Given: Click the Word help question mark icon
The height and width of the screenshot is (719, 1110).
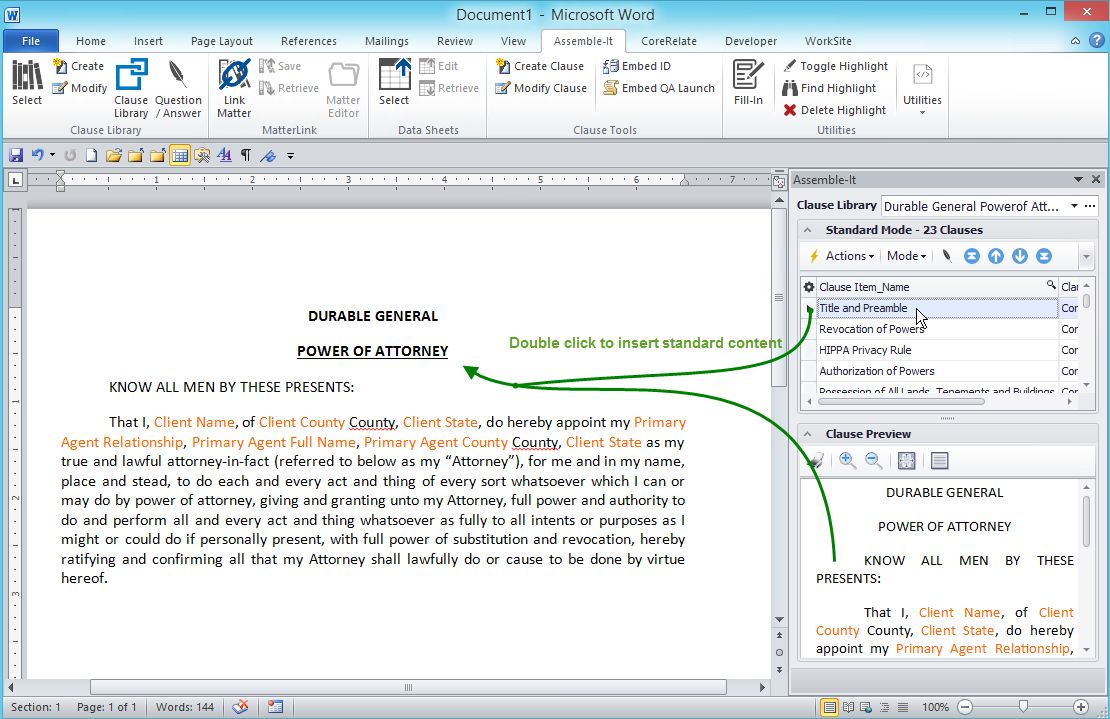Looking at the screenshot, I should [1097, 40].
